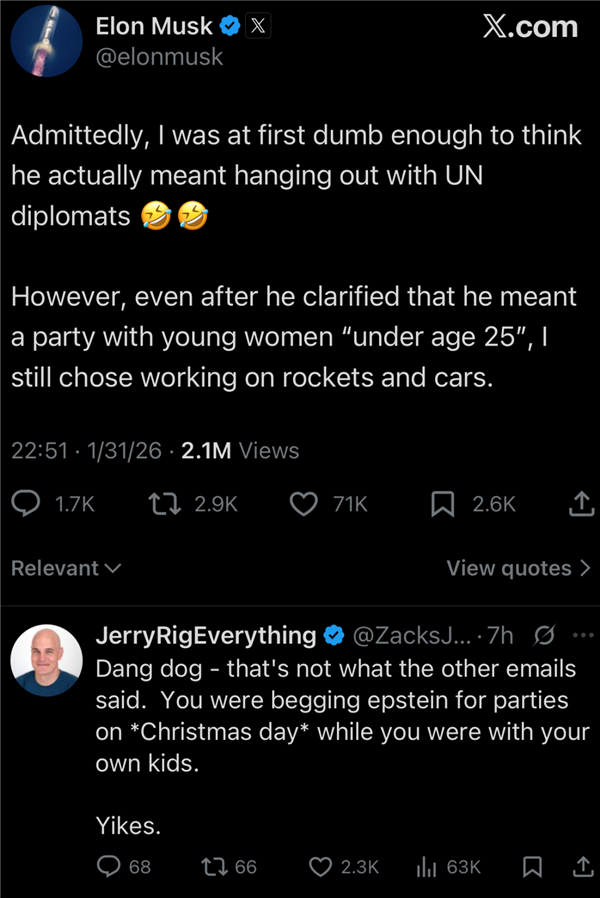Like JerryRigEverything's reply
Image resolution: width=600 pixels, height=898 pixels.
320,867
